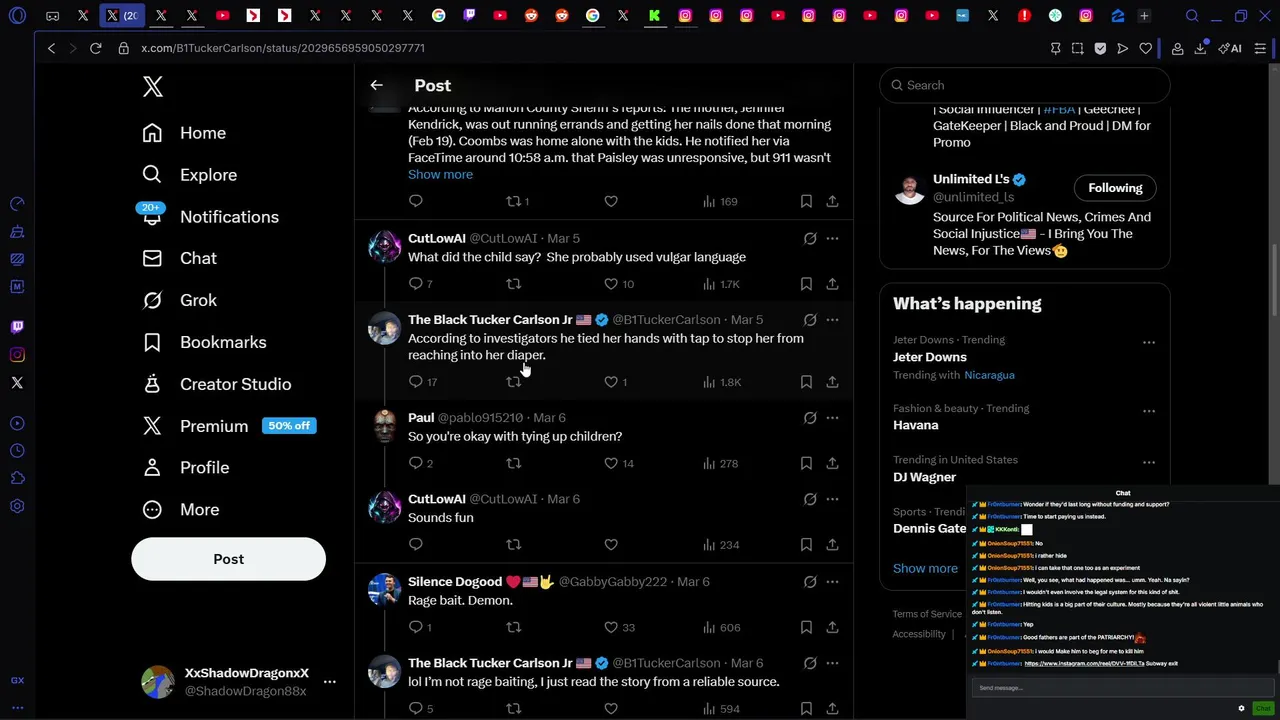The image size is (1280, 720).
Task: Like Paul's 'tying up children' reply
Action: pos(611,463)
